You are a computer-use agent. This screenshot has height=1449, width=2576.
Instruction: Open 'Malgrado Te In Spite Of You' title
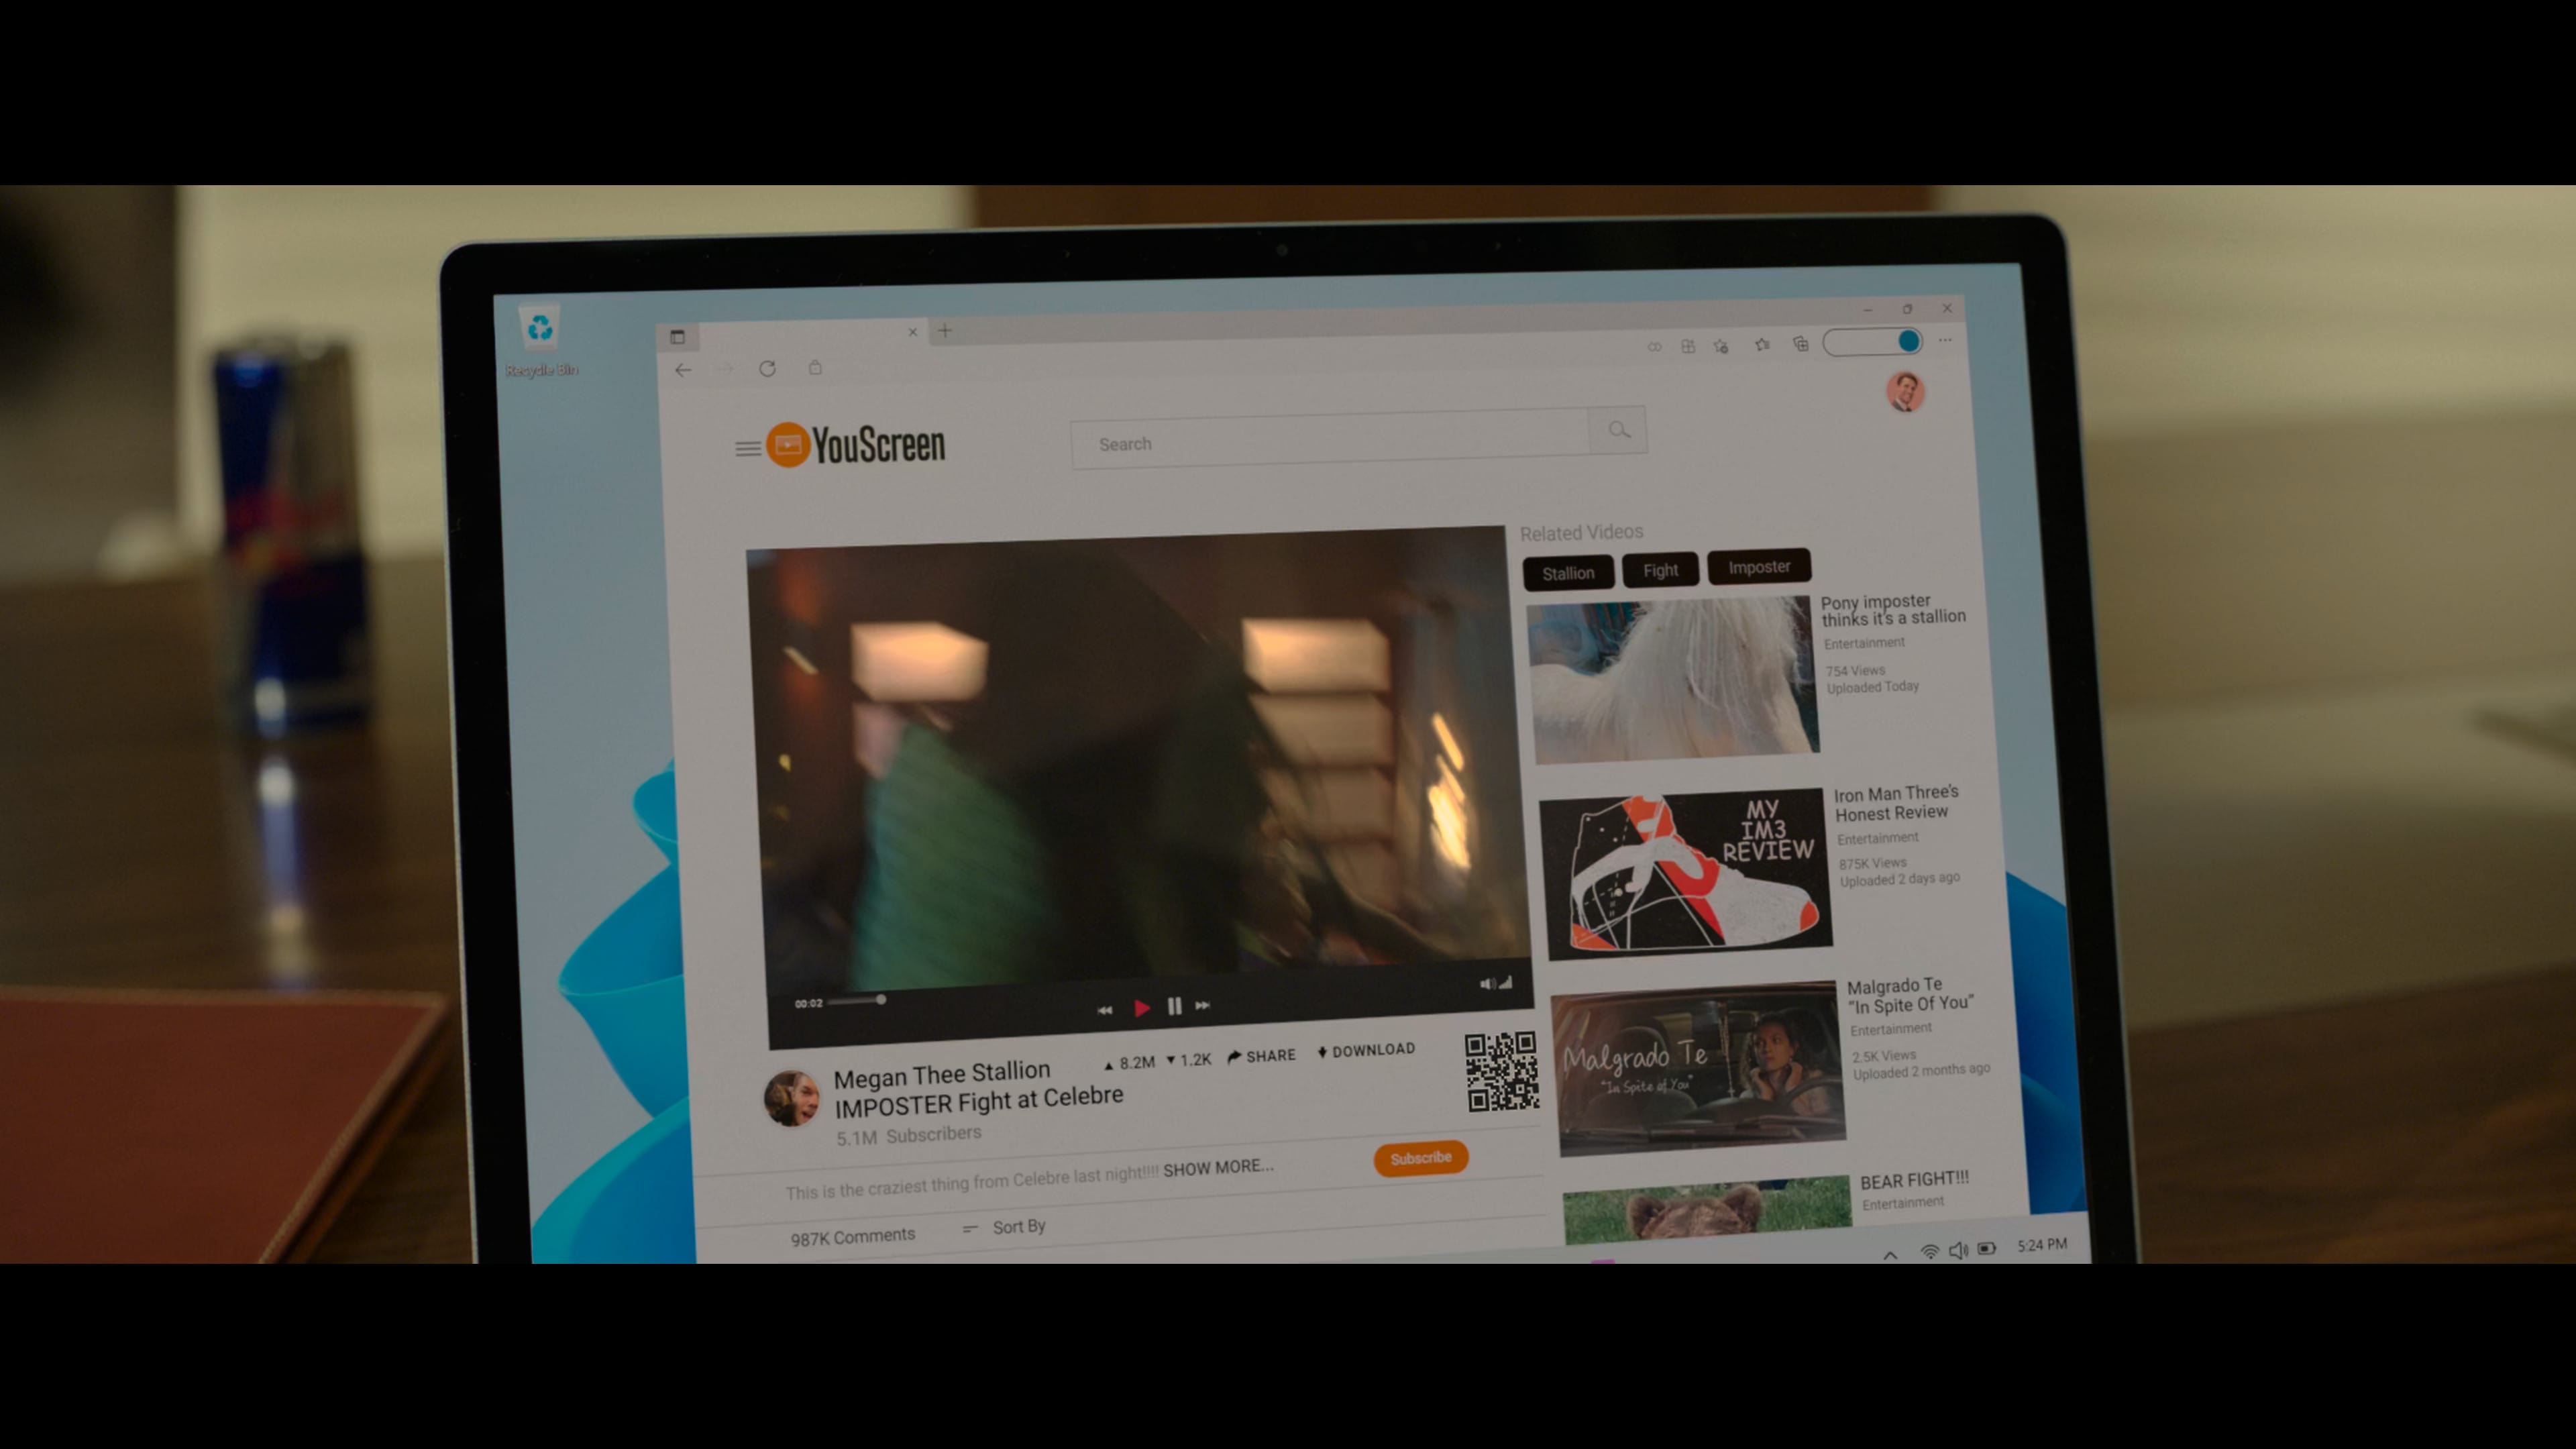(x=1910, y=995)
